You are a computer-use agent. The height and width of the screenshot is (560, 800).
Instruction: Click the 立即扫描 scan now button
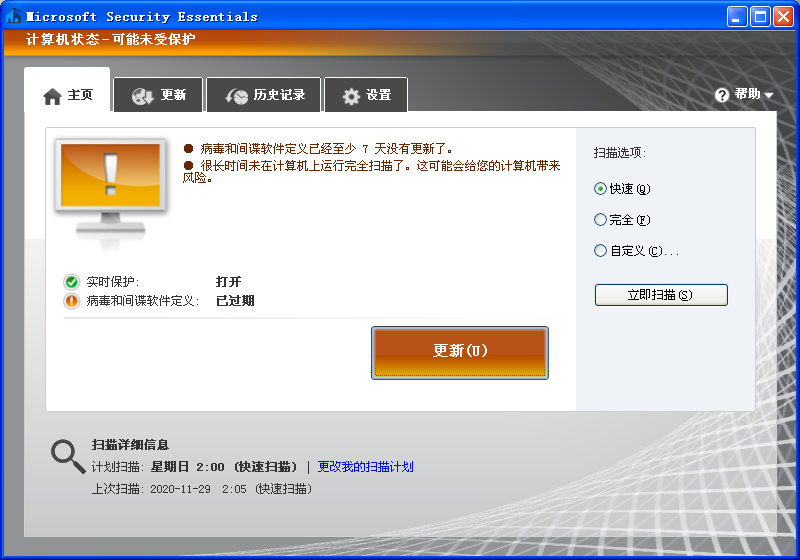661,295
